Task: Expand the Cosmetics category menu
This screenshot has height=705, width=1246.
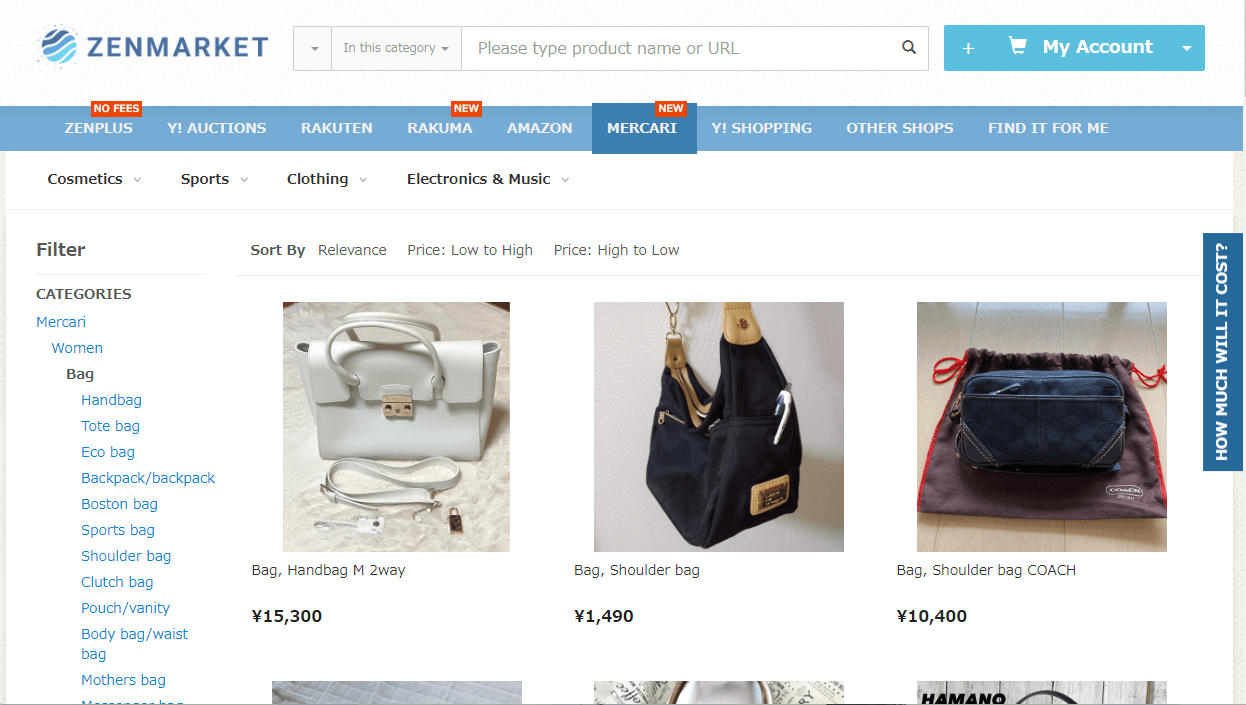Action: tap(93, 179)
